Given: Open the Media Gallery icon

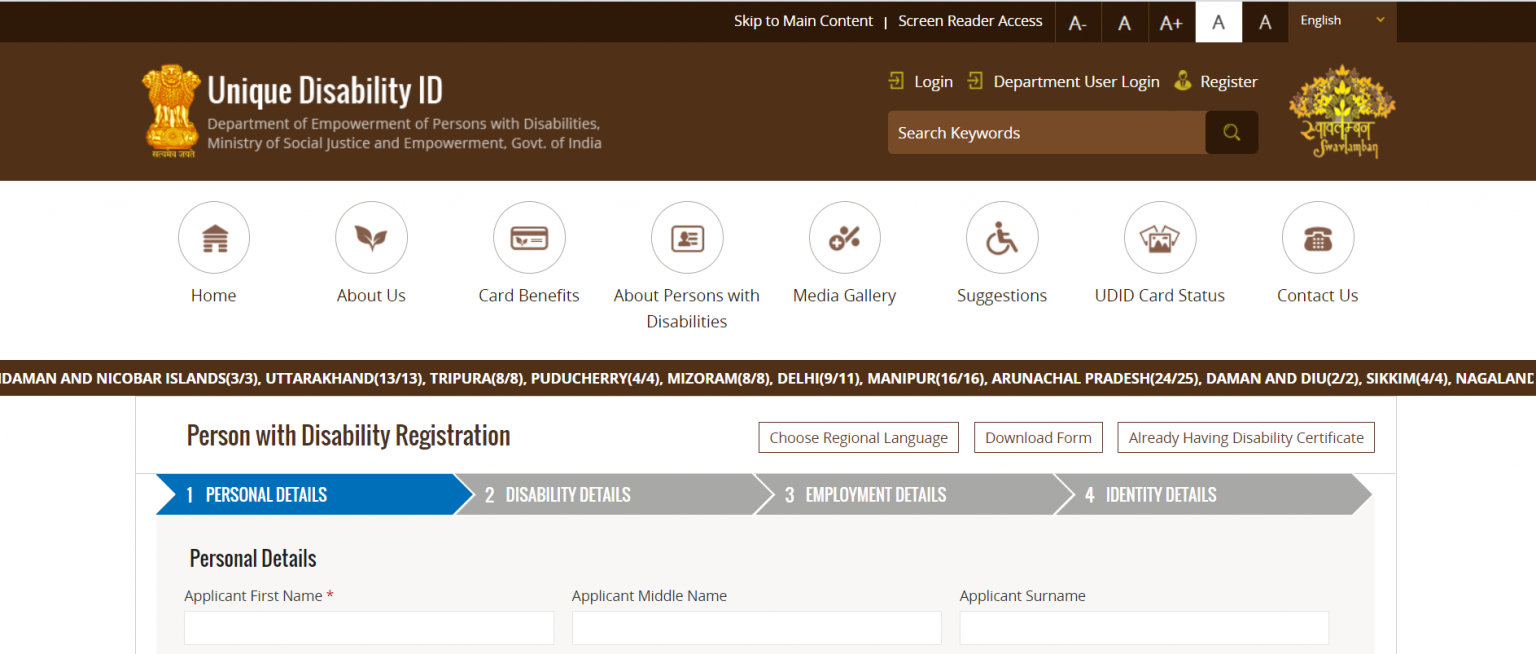Looking at the screenshot, I should [x=844, y=238].
